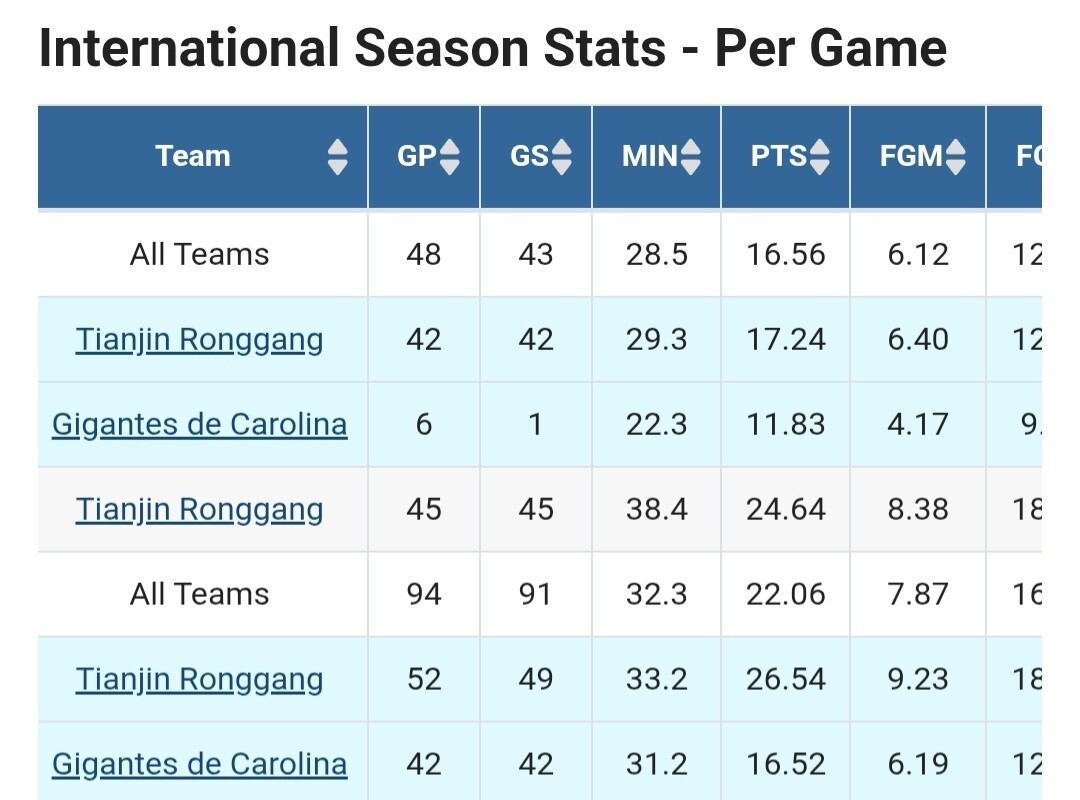Image resolution: width=1080 pixels, height=800 pixels.
Task: Click the GS column sort arrows
Action: pyautogui.click(x=561, y=156)
